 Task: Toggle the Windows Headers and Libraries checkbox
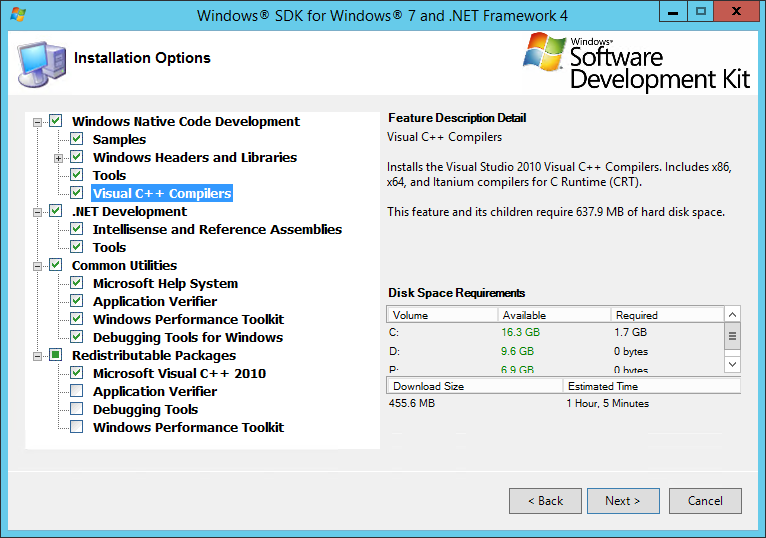tap(77, 157)
